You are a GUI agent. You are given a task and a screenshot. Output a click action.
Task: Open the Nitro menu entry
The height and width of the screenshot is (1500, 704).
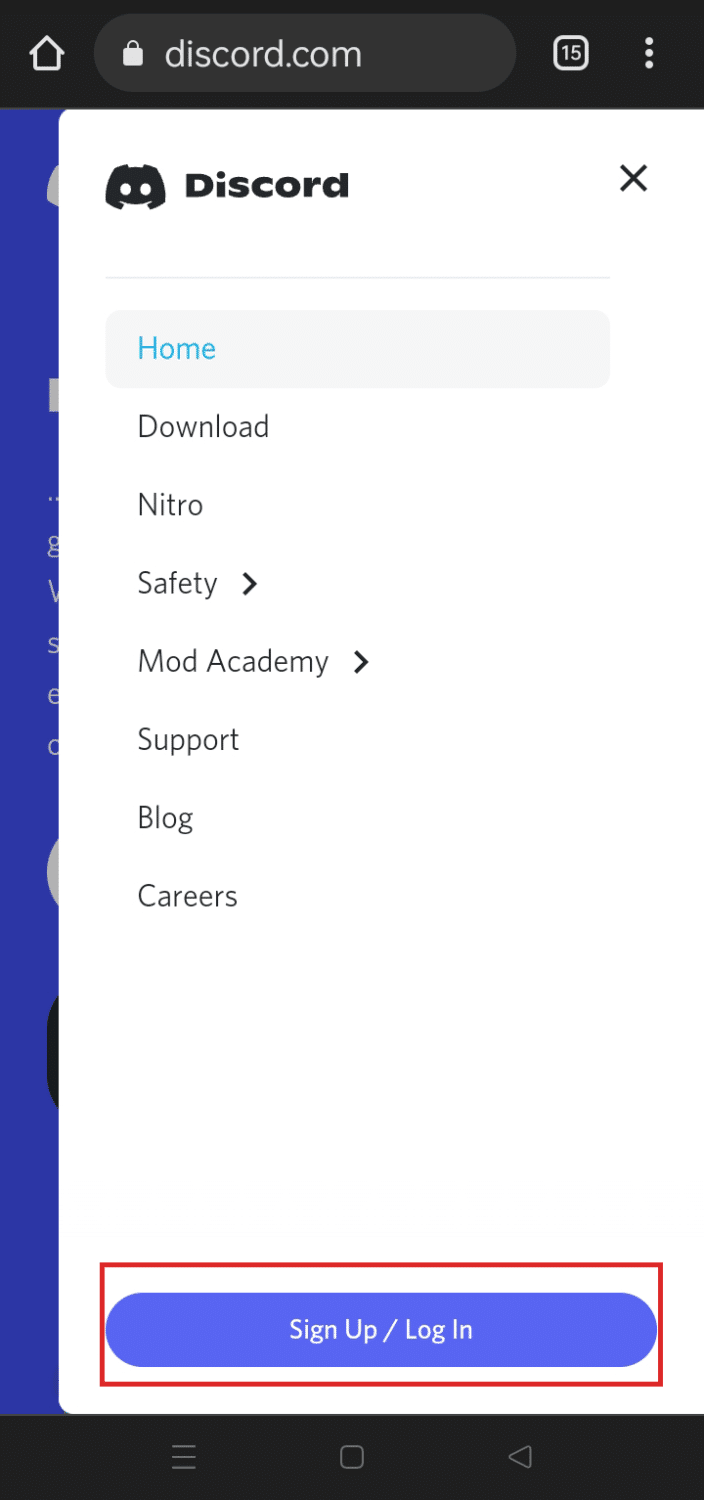click(x=170, y=505)
